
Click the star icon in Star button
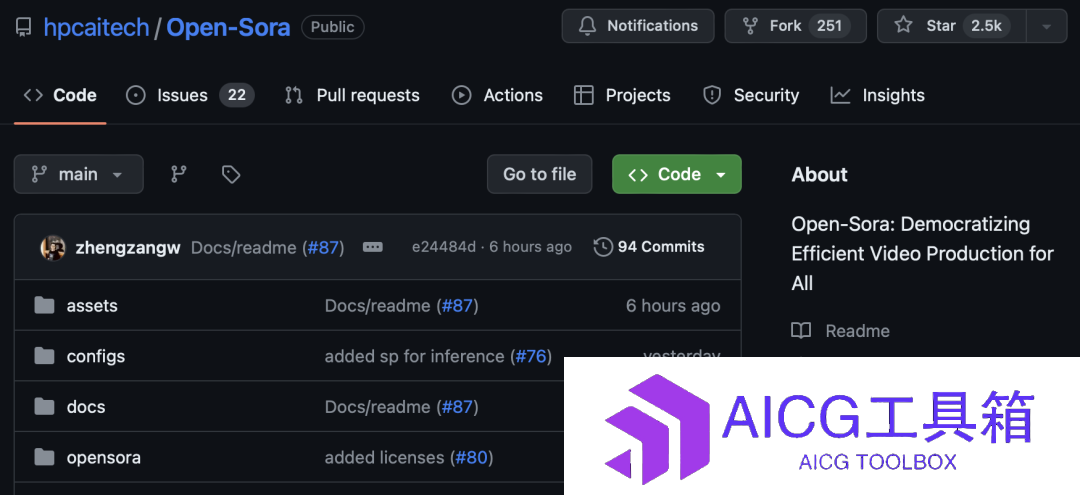pos(903,26)
